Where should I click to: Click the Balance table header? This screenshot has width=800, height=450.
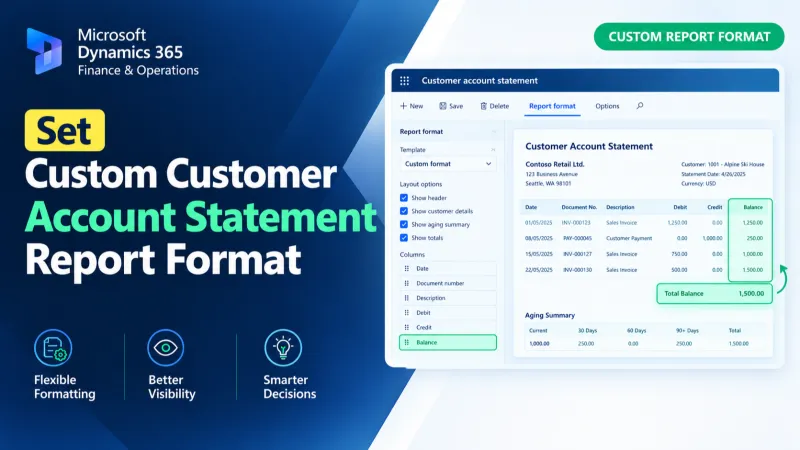pos(753,207)
